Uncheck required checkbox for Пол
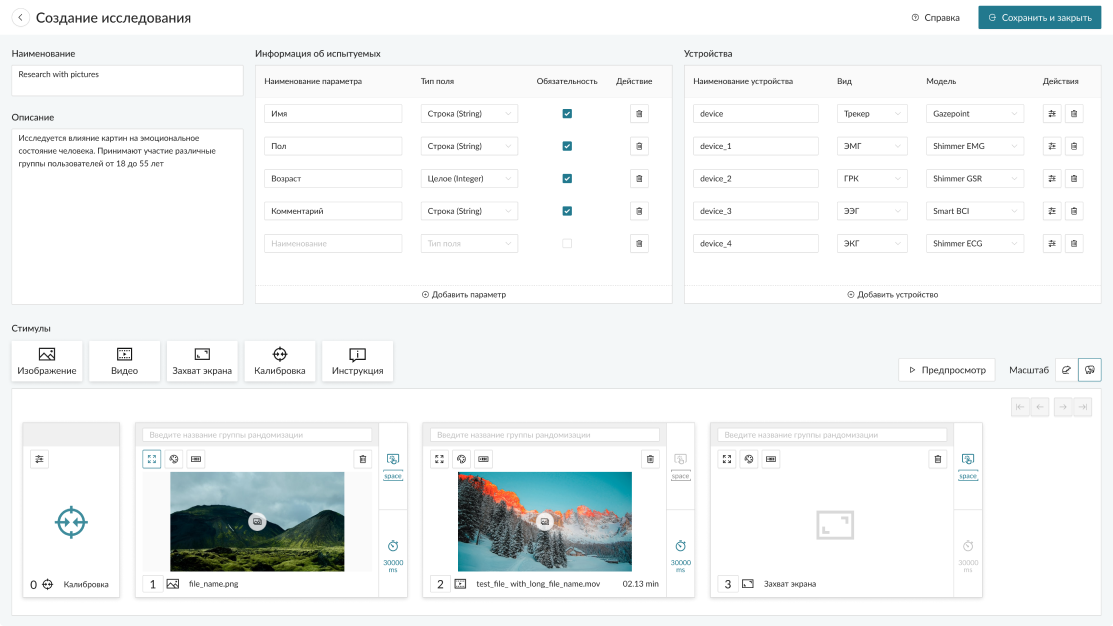1113x626 pixels. point(567,146)
